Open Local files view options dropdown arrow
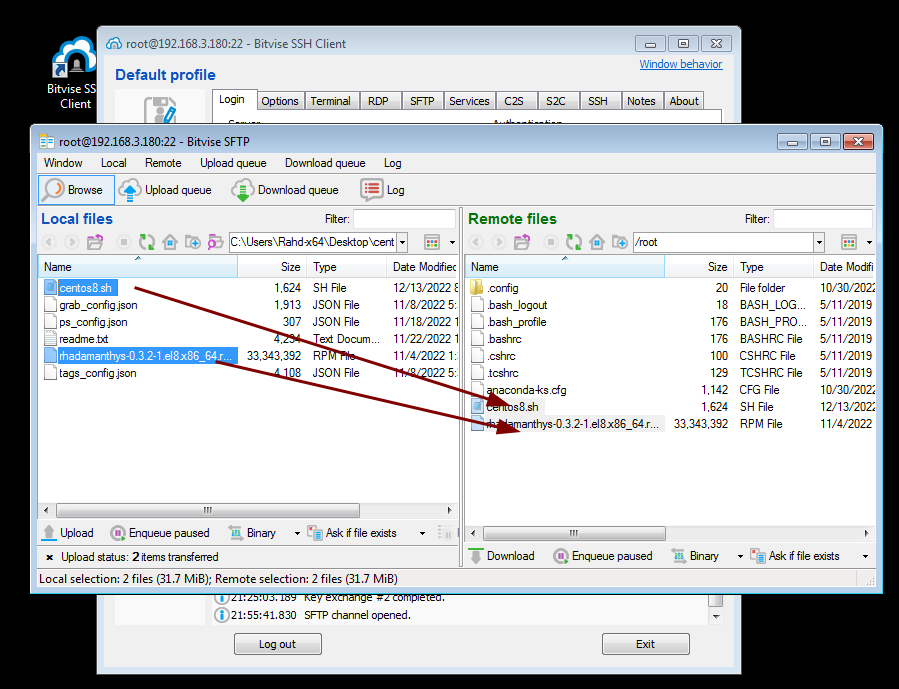 [452, 242]
